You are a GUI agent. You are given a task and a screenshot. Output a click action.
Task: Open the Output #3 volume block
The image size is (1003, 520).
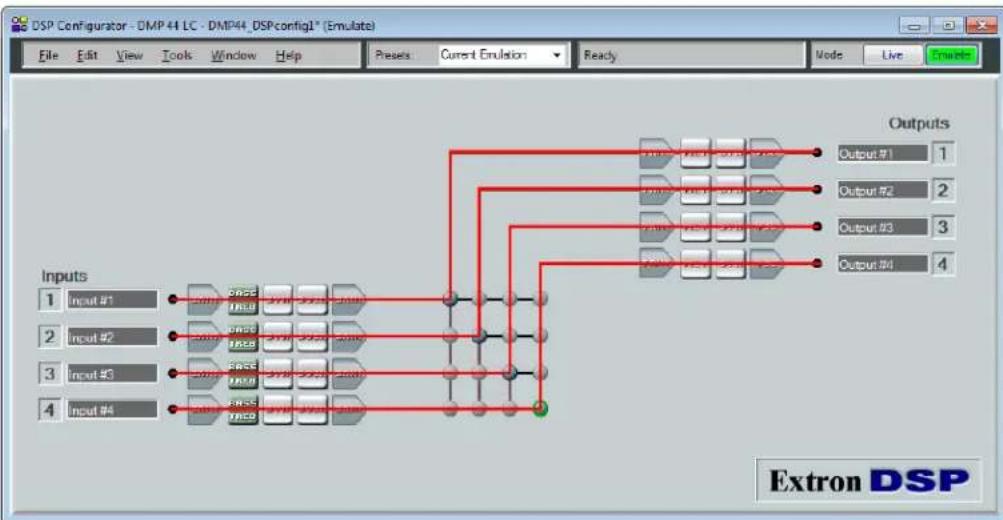tap(766, 227)
